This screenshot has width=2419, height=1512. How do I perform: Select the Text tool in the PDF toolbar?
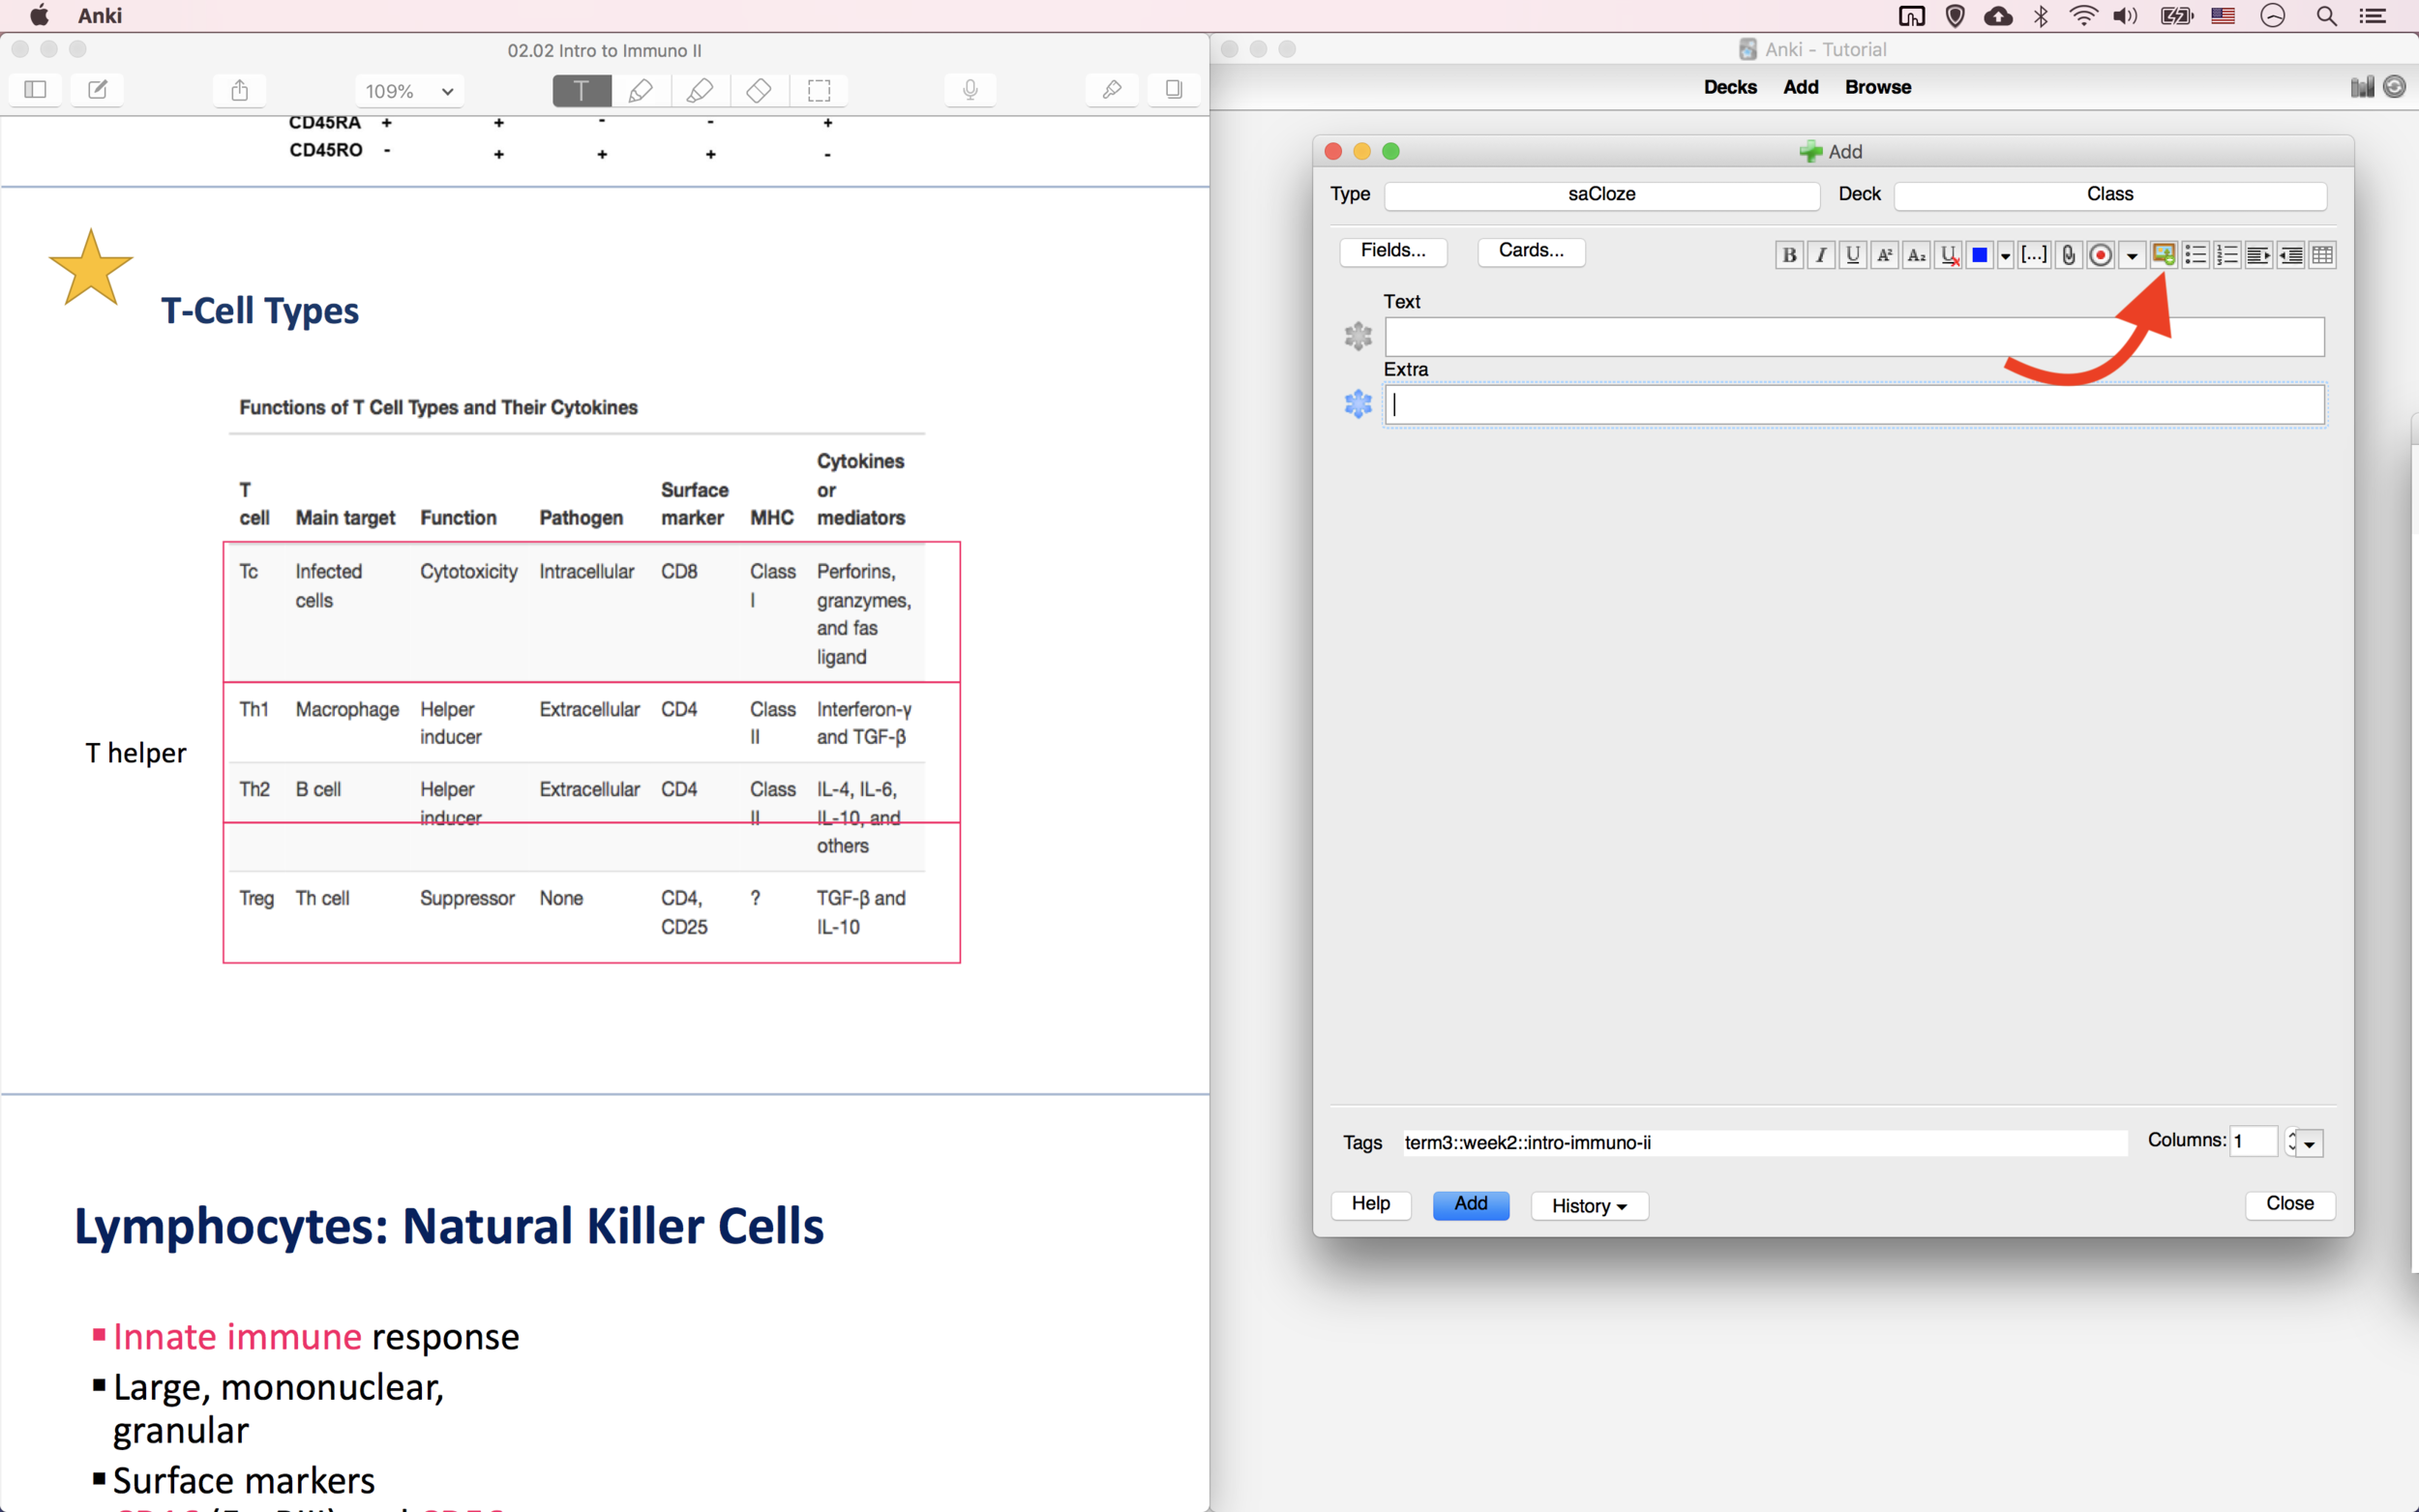coord(581,90)
